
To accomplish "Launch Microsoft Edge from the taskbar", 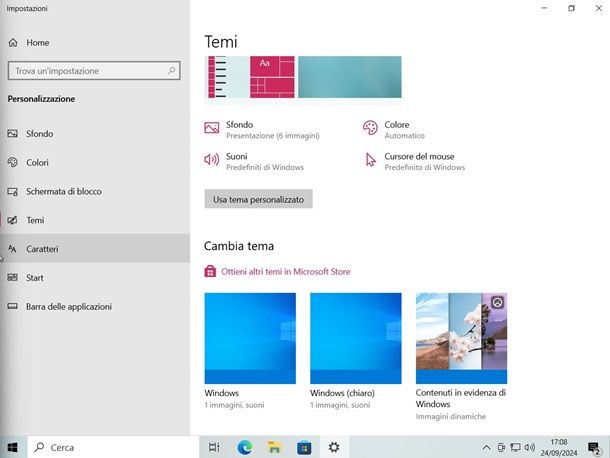I will (245, 447).
